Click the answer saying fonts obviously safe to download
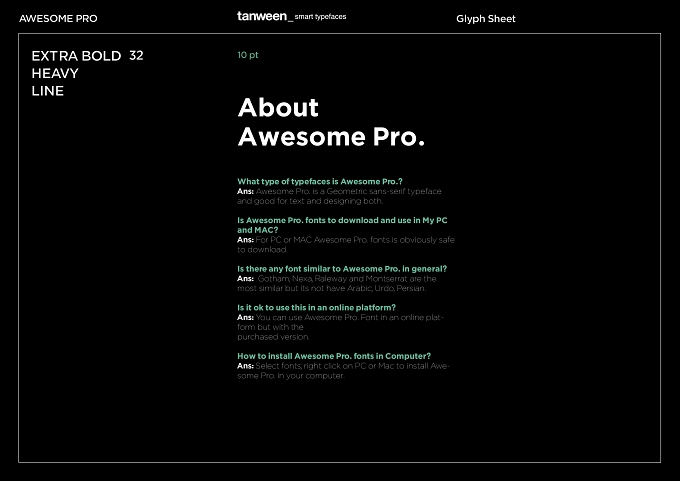 346,245
